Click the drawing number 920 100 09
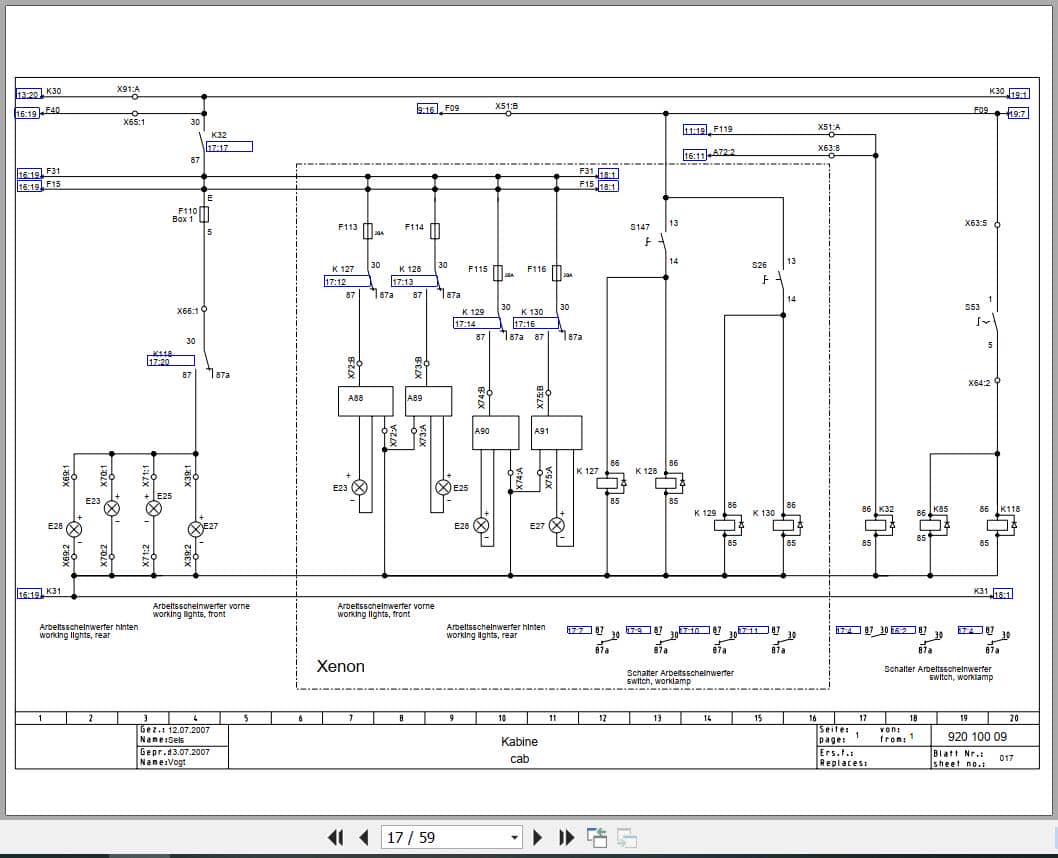Image resolution: width=1058 pixels, height=858 pixels. 977,737
